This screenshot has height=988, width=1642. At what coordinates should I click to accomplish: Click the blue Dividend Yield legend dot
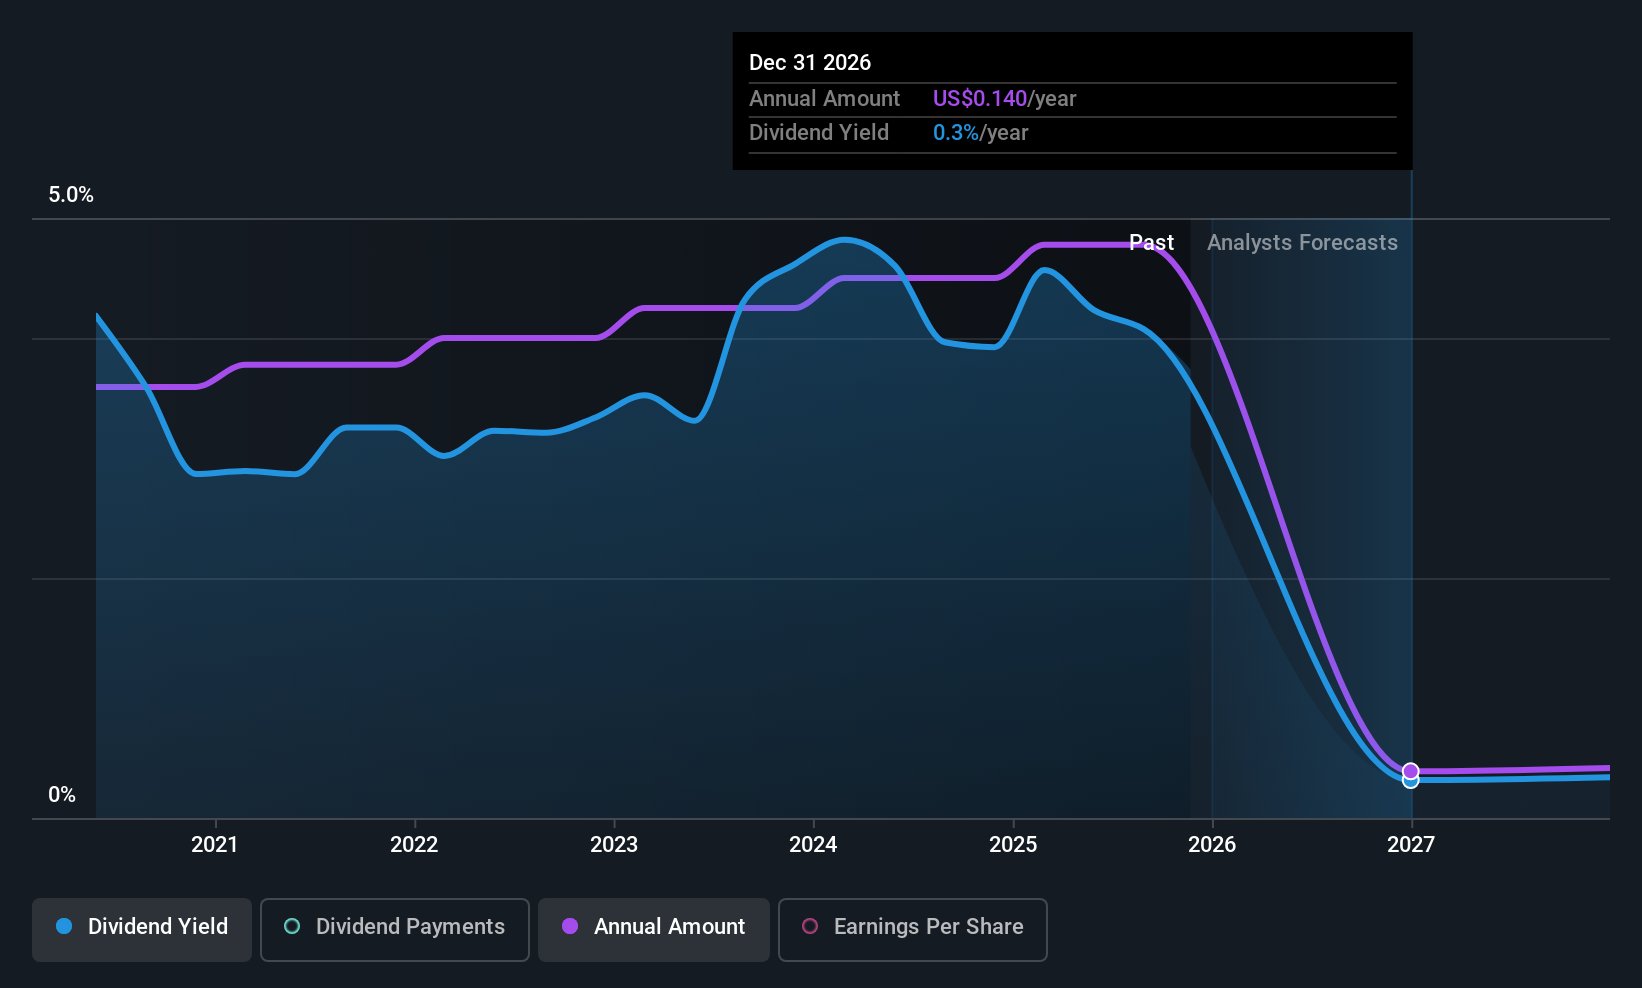64,926
